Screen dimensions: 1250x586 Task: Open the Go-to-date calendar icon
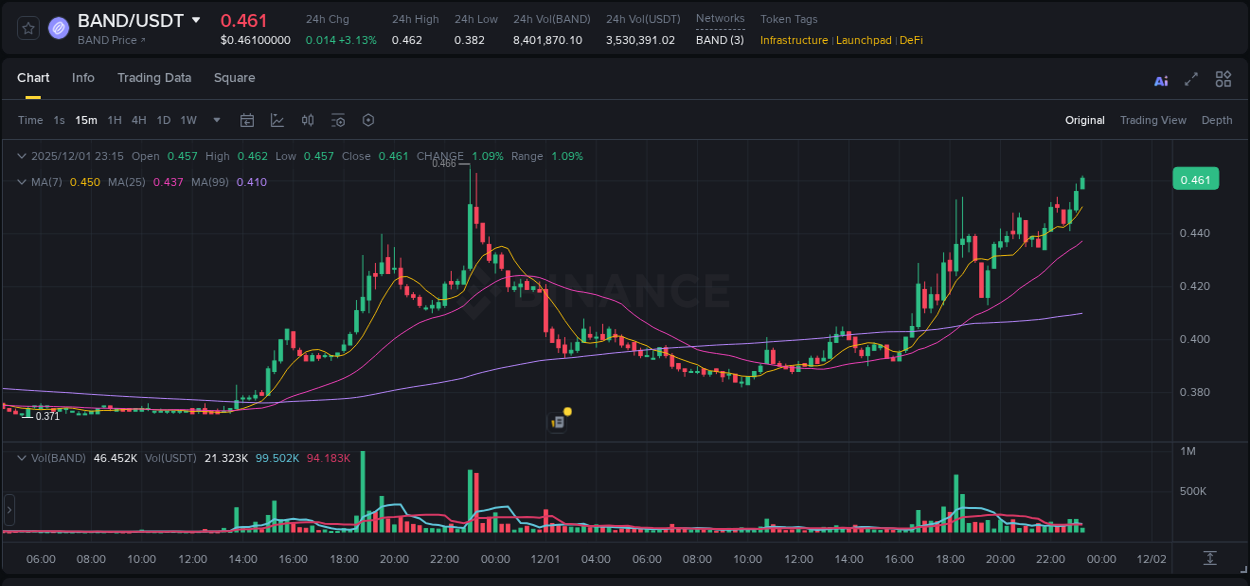click(247, 120)
